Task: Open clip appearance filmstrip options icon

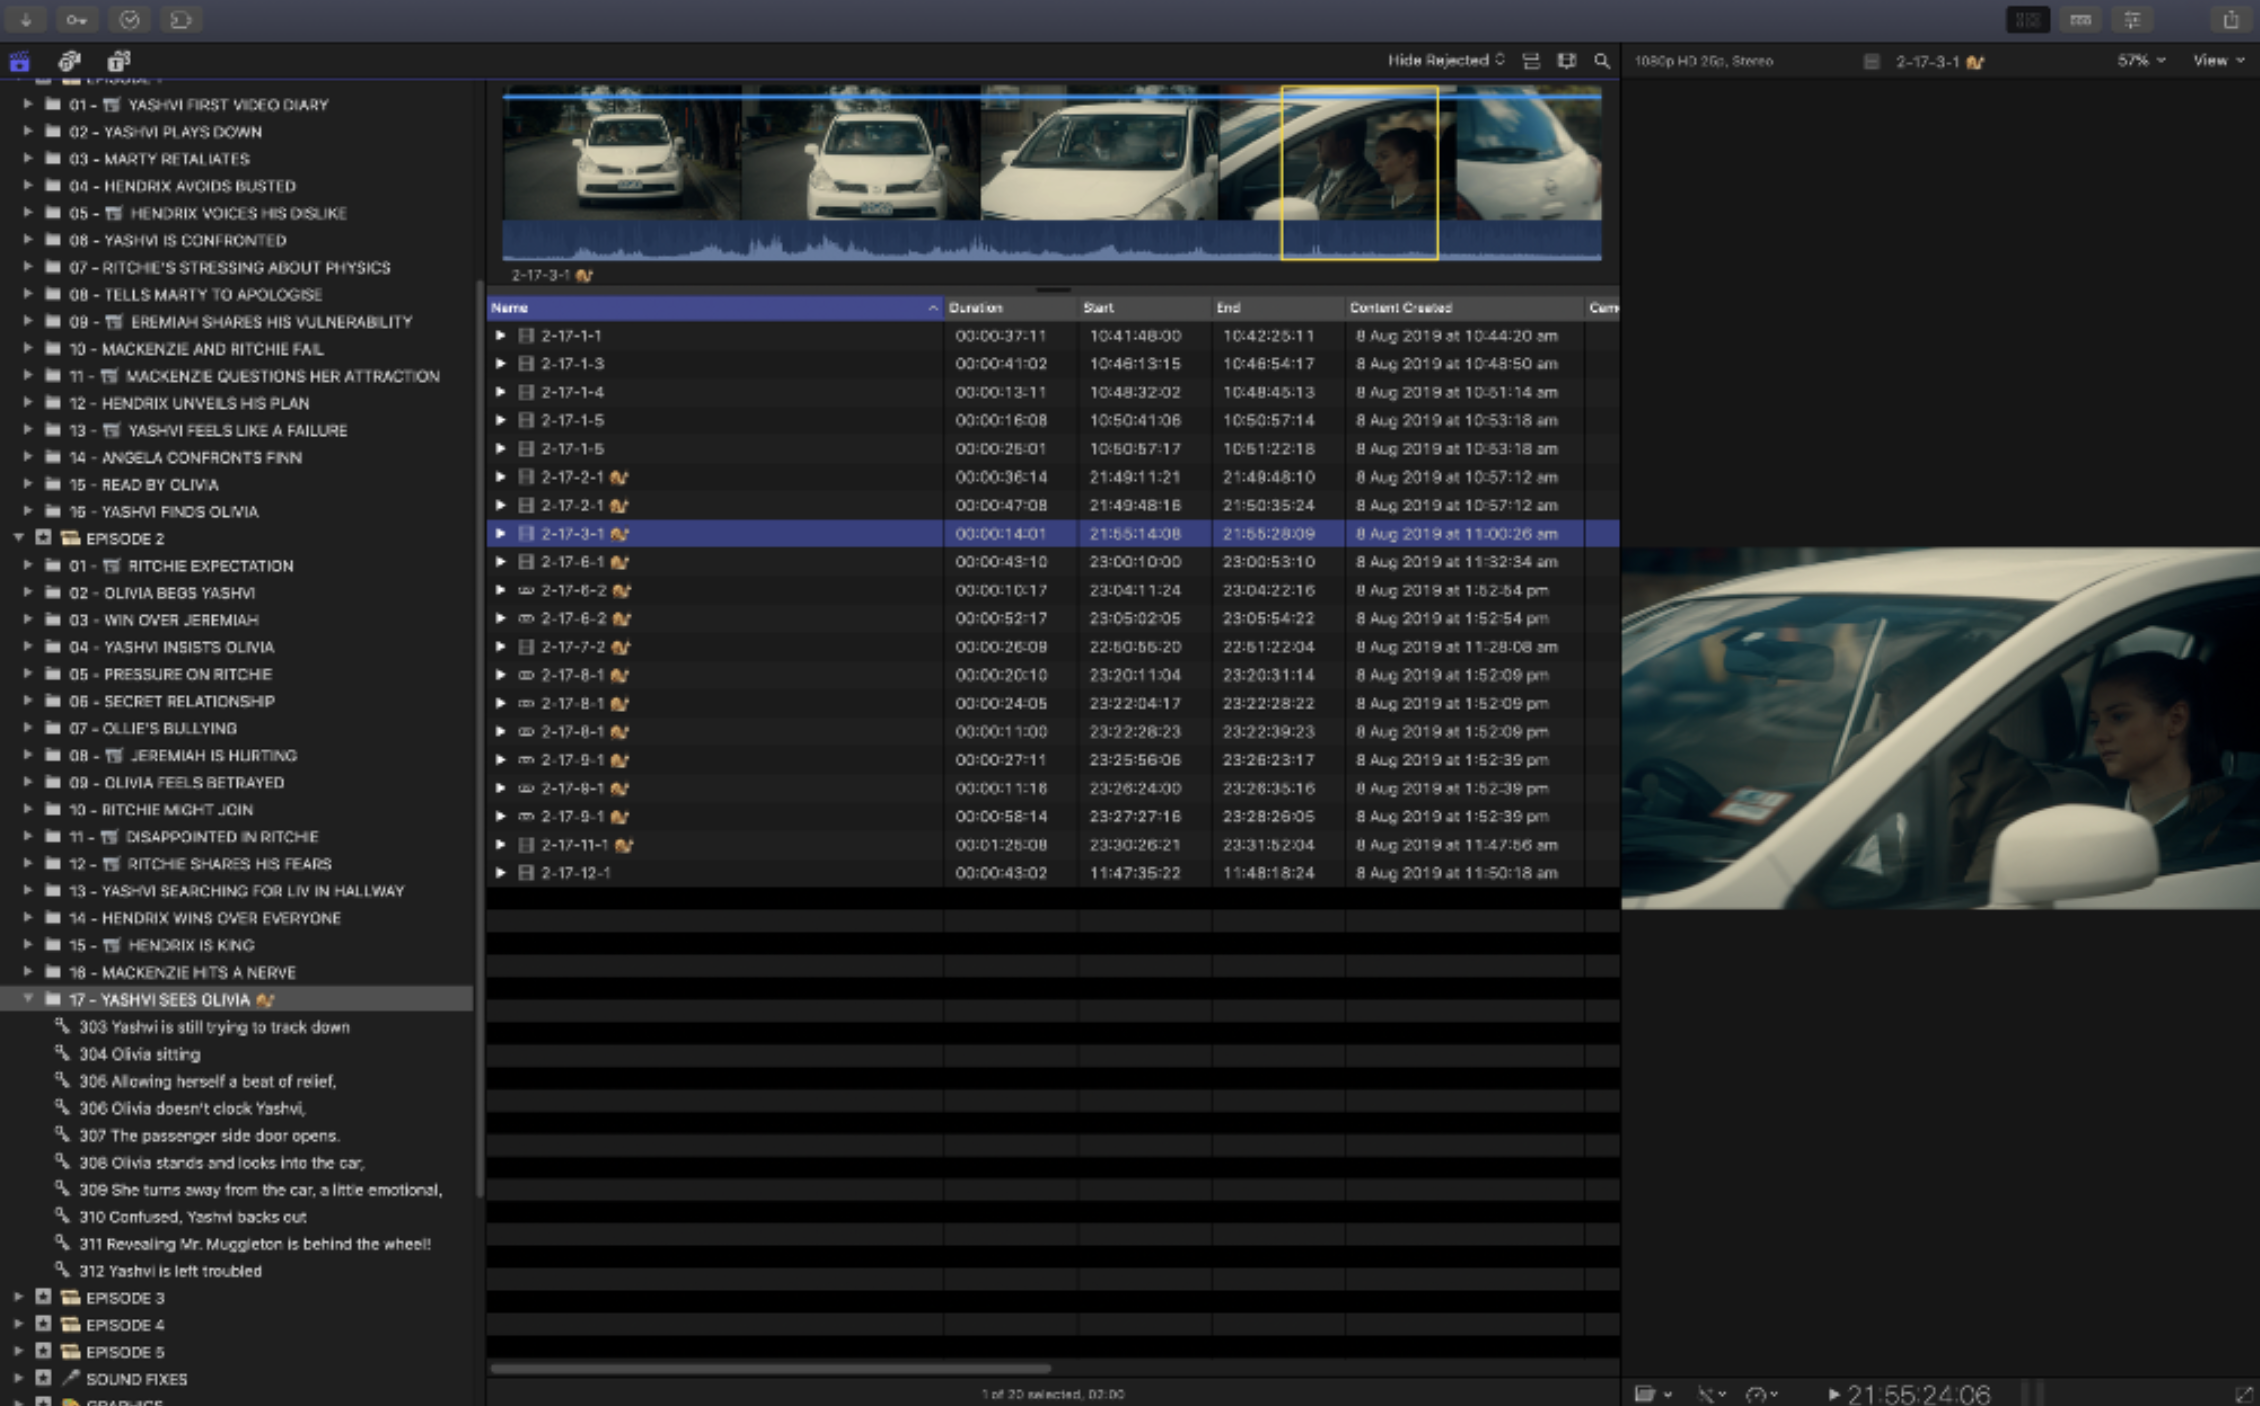Action: point(1567,61)
